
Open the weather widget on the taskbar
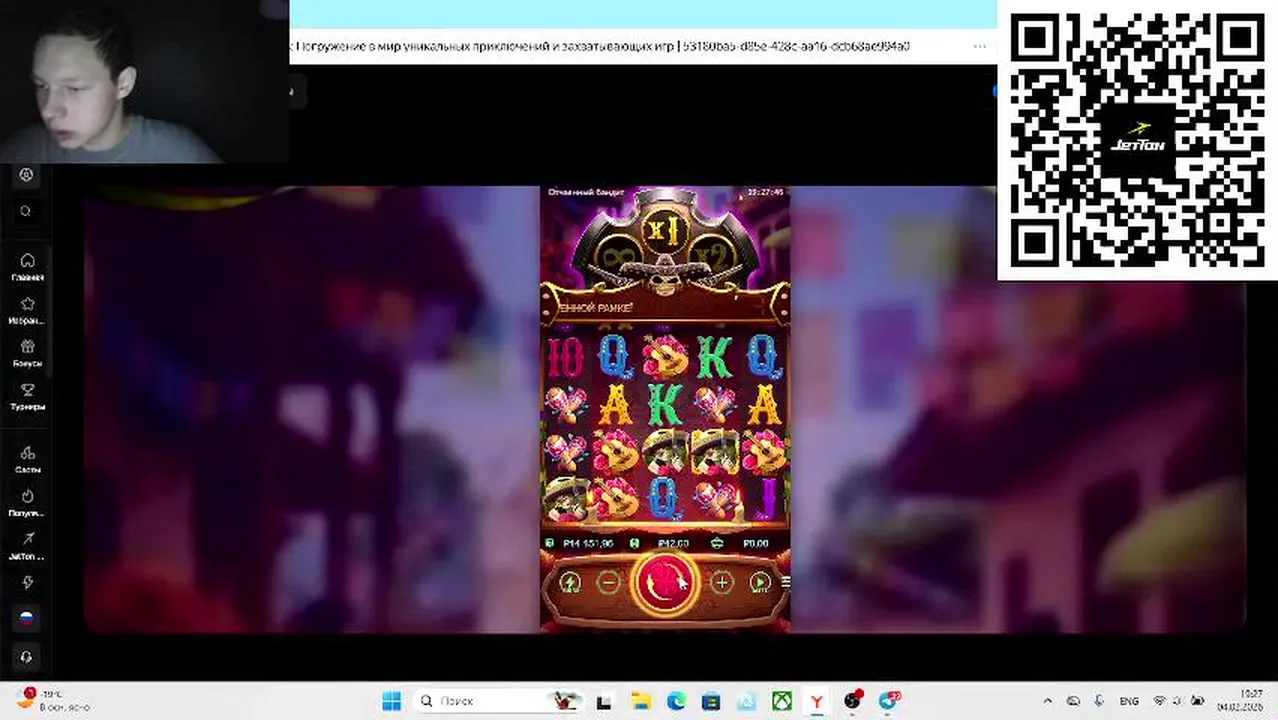(x=50, y=699)
